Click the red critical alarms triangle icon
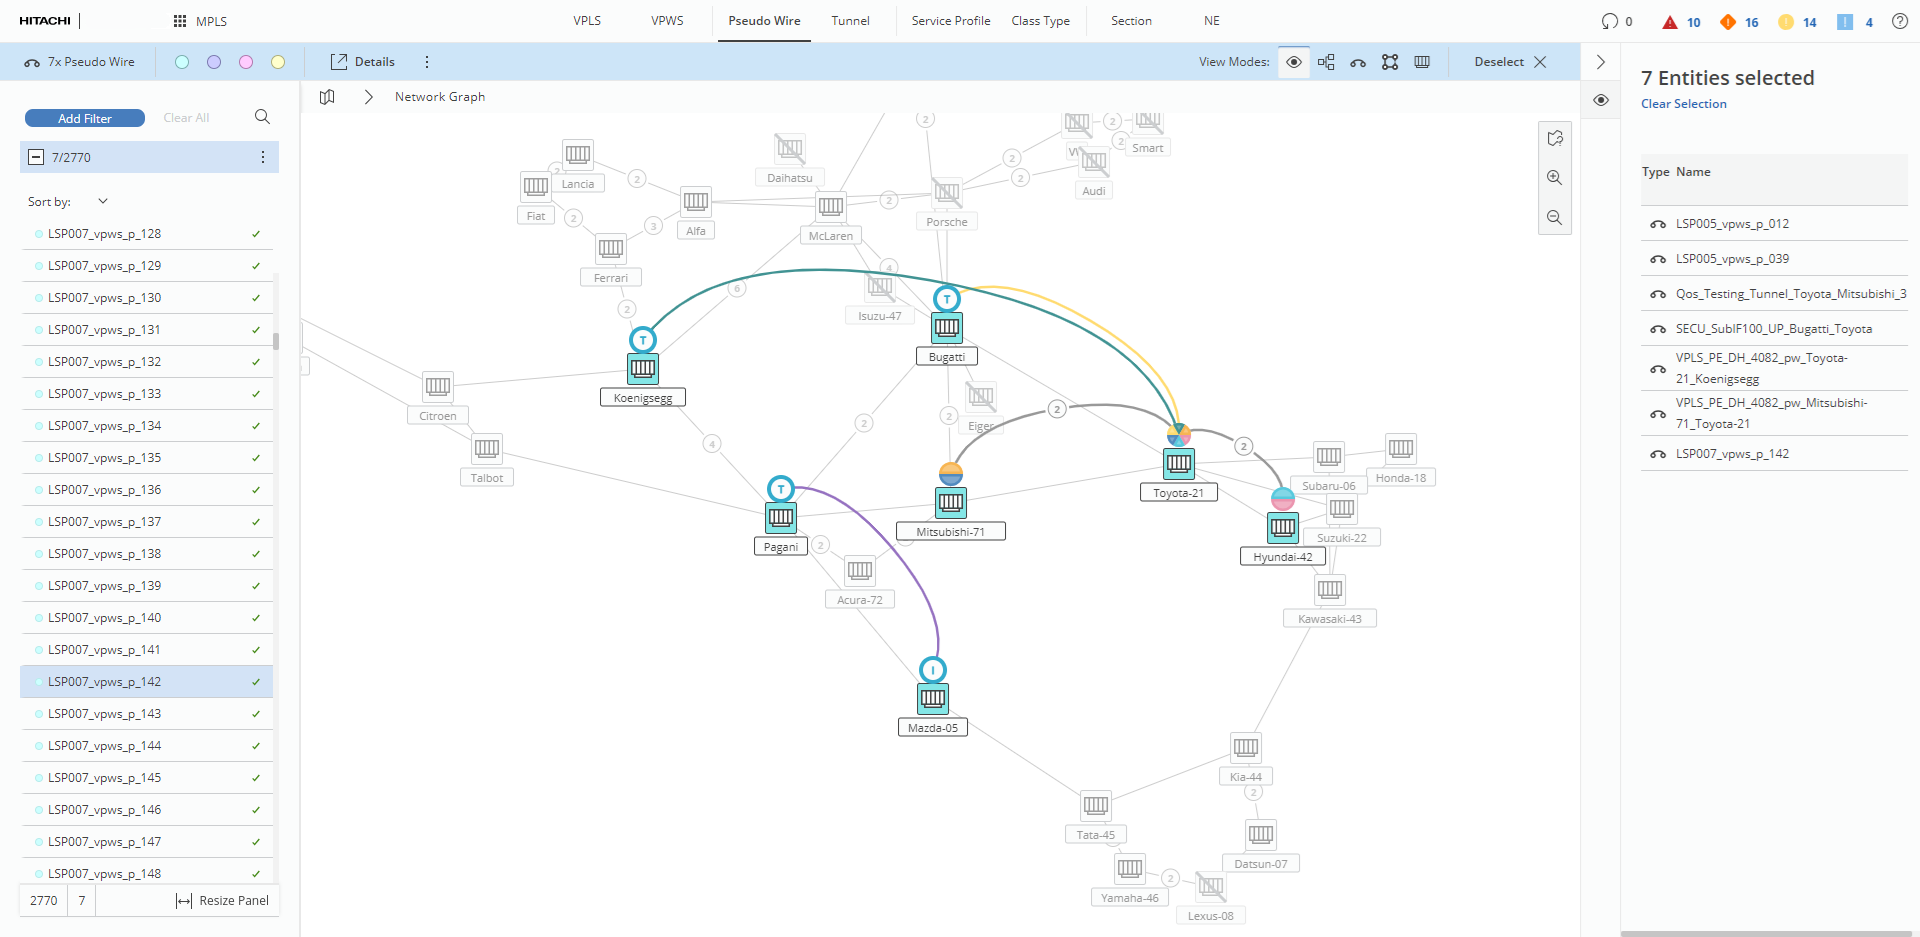Image resolution: width=1920 pixels, height=937 pixels. pyautogui.click(x=1669, y=22)
